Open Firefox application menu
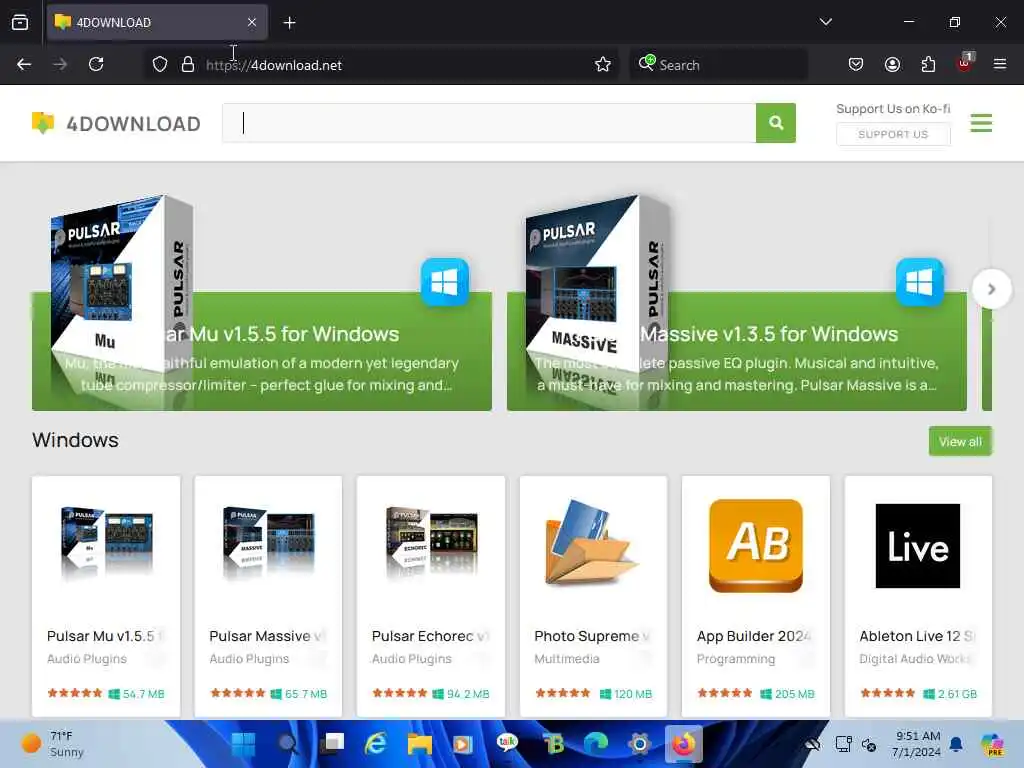 [1000, 64]
